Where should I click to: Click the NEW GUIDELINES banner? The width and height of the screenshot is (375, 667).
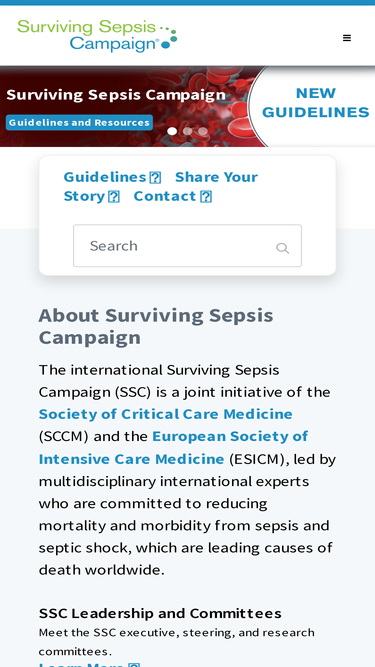click(x=315, y=103)
